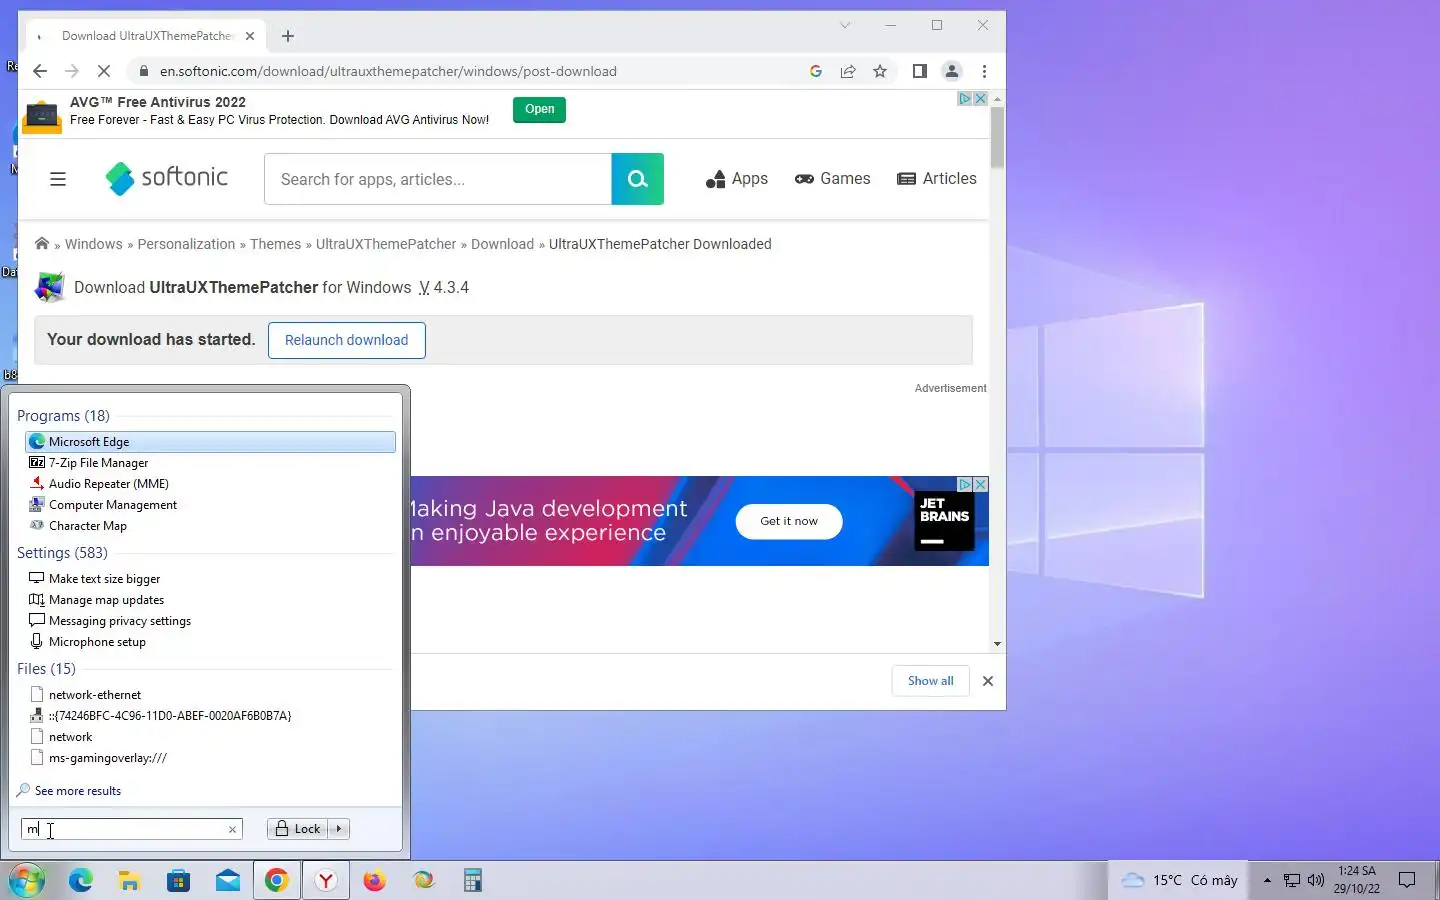Clear the start menu search box
This screenshot has width=1440, height=900.
[232, 829]
